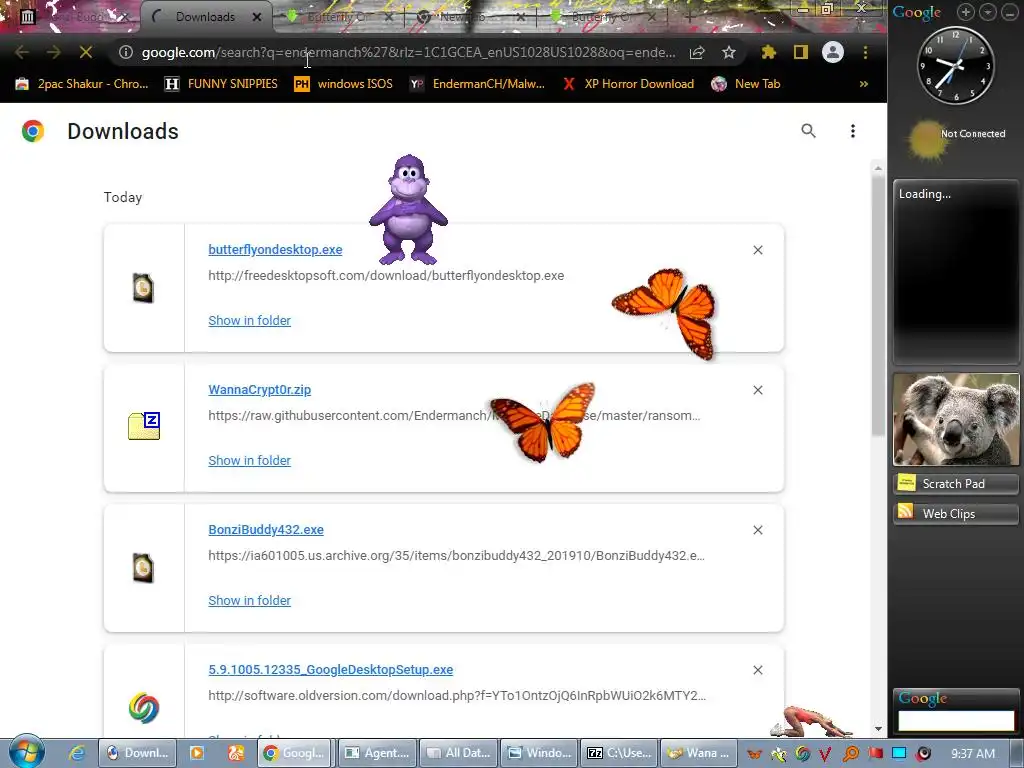Close the Downloads tab
Image resolution: width=1024 pixels, height=768 pixels.
(257, 17)
